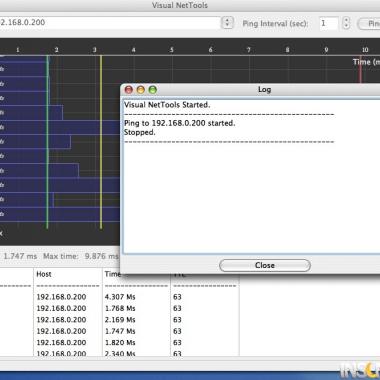380x380 pixels.
Task: Click the Visual NetTools window title
Action: pos(180,5)
